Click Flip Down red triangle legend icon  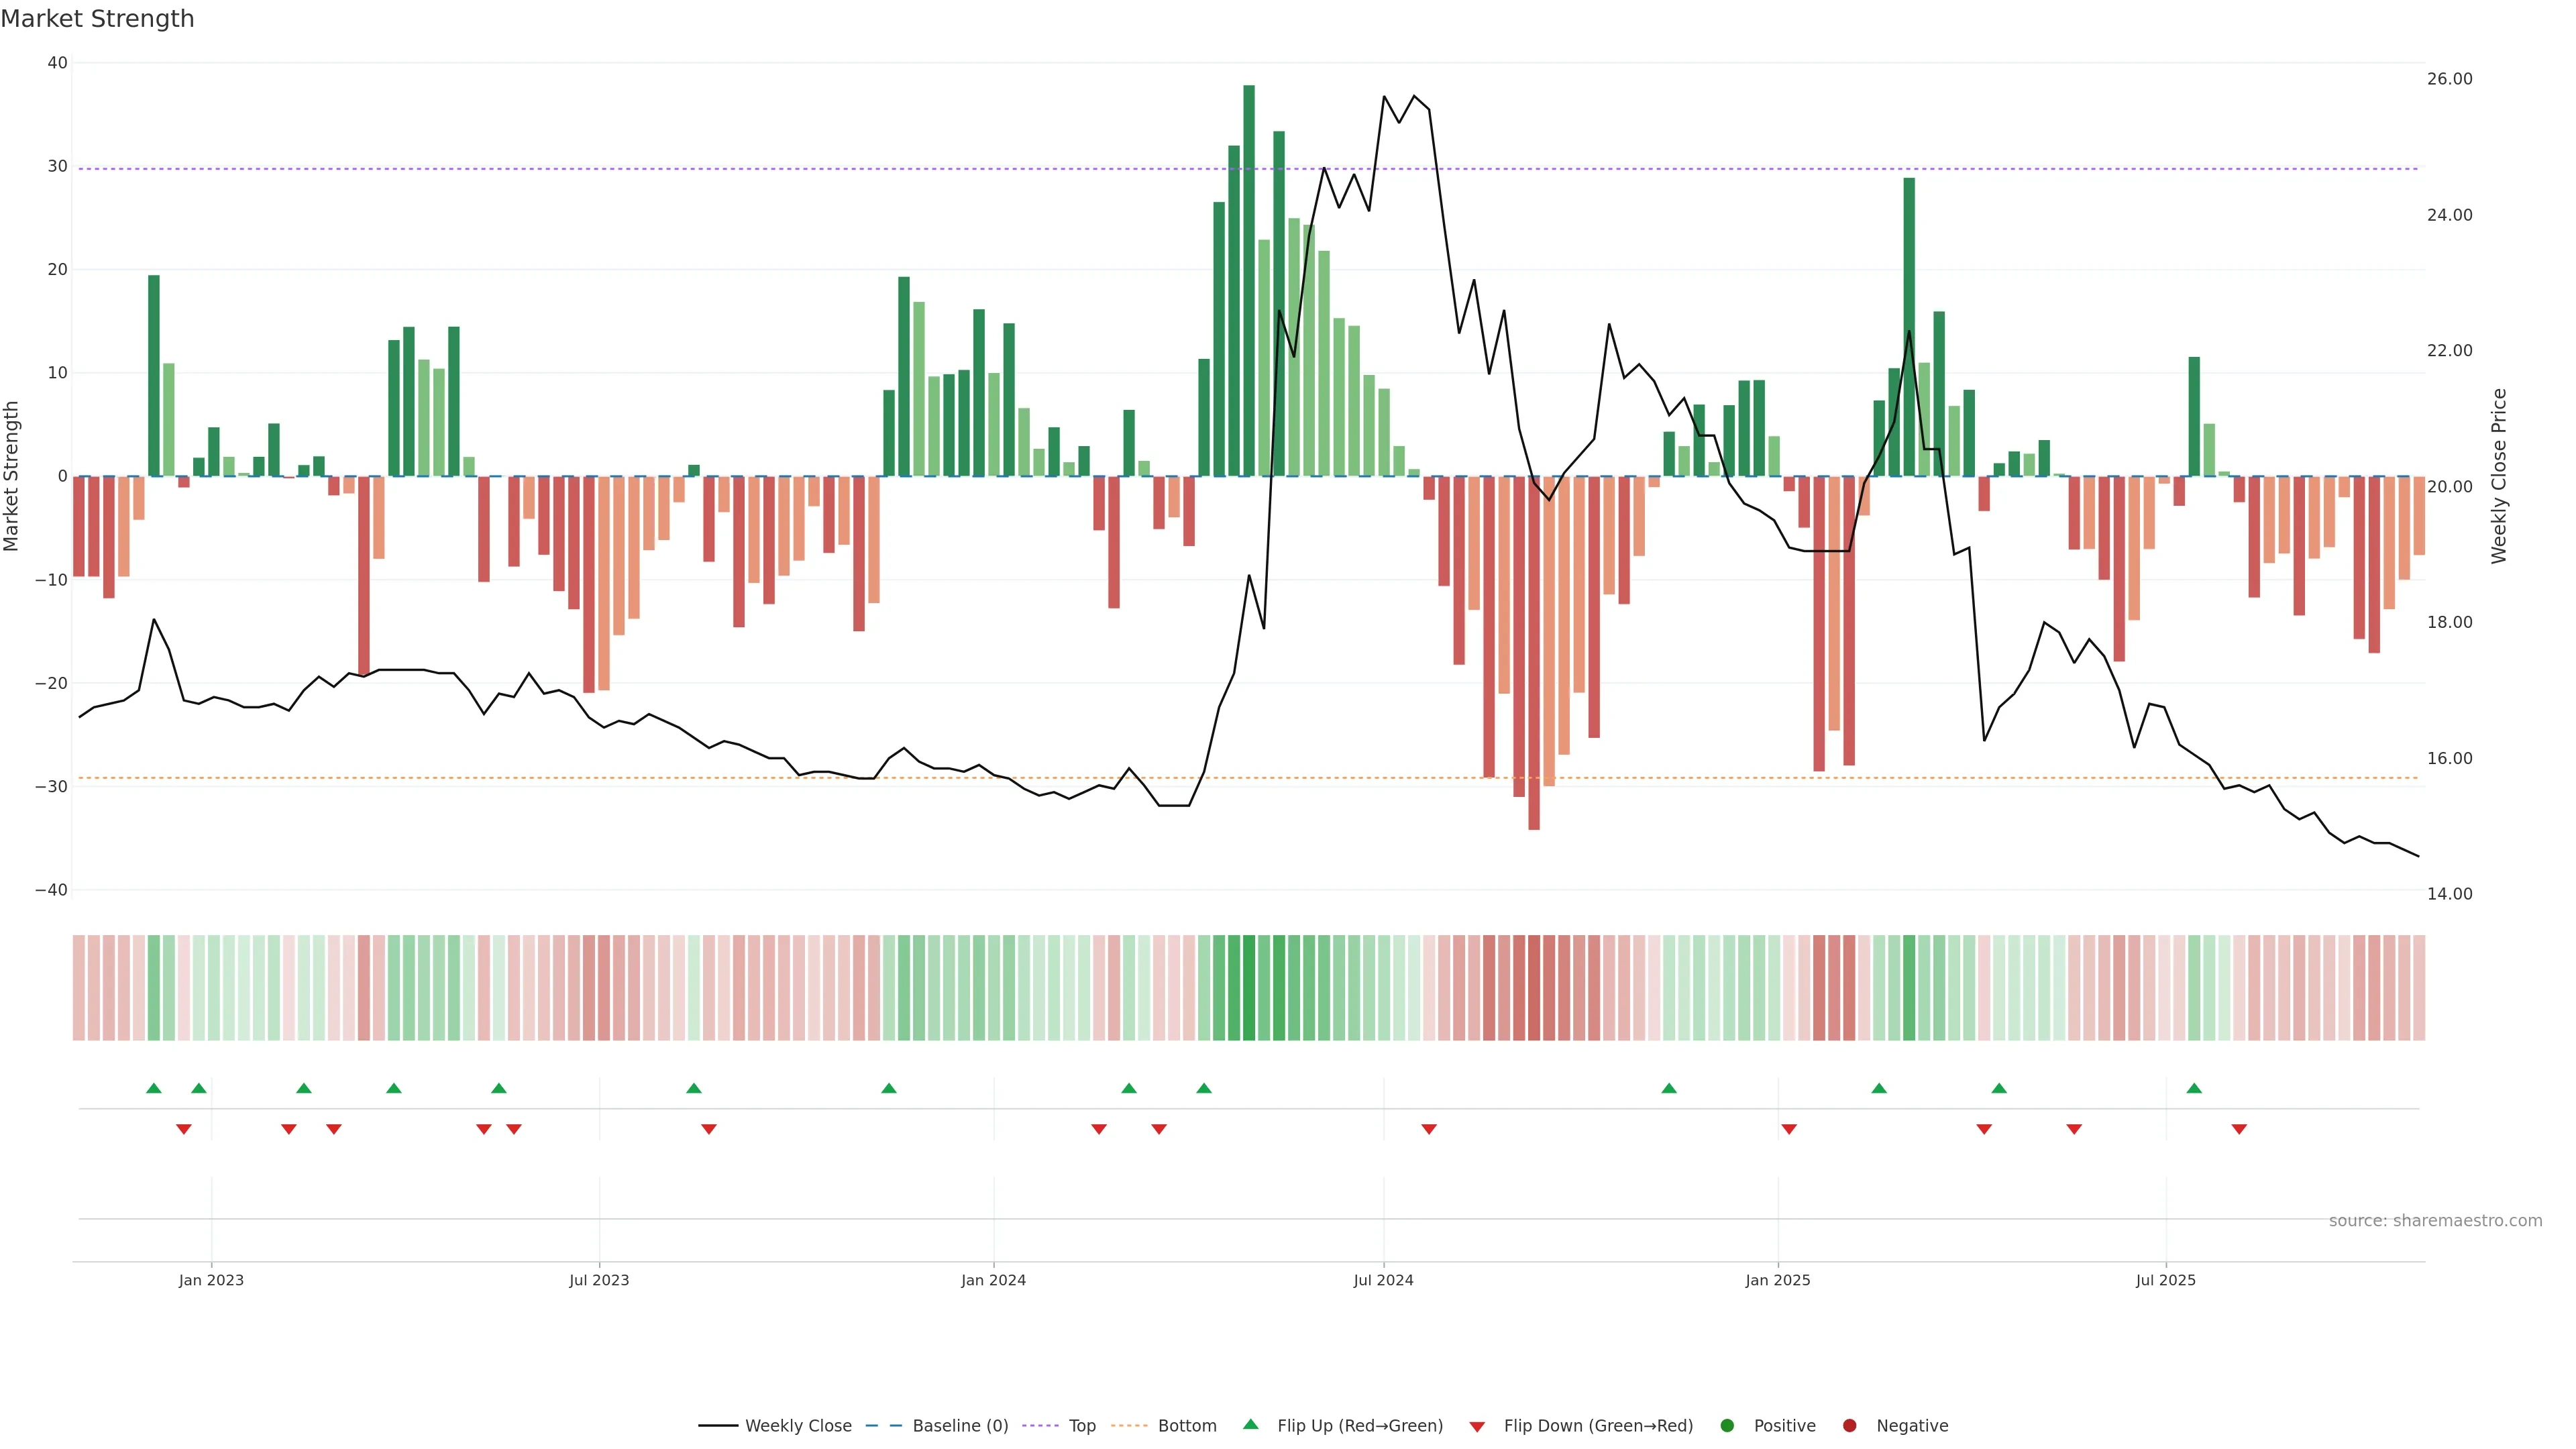tap(1477, 1426)
